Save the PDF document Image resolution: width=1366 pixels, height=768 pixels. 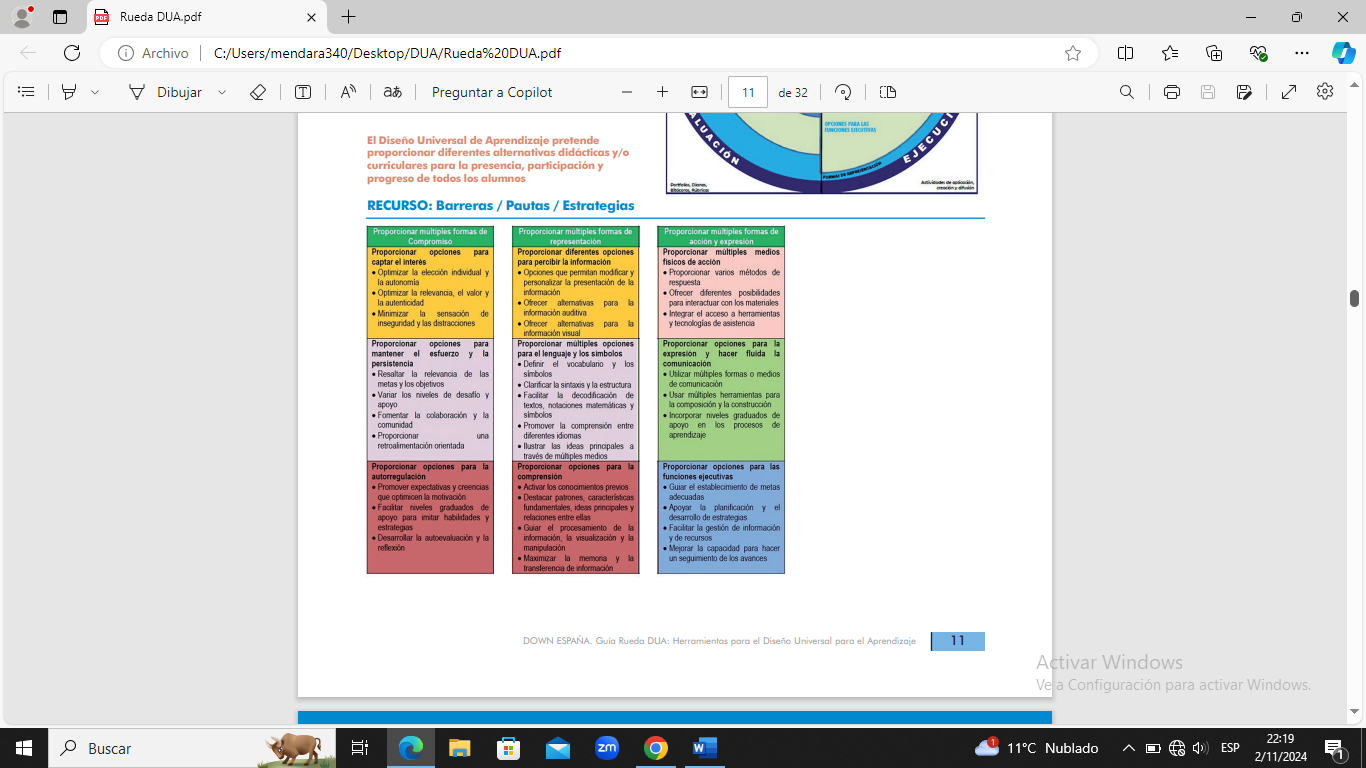pyautogui.click(x=1208, y=92)
